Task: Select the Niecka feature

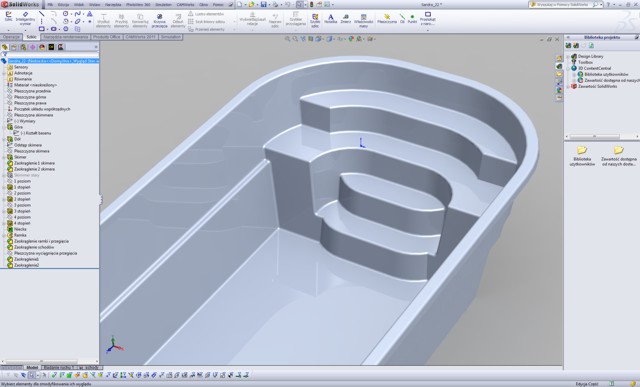Action: (x=20, y=229)
